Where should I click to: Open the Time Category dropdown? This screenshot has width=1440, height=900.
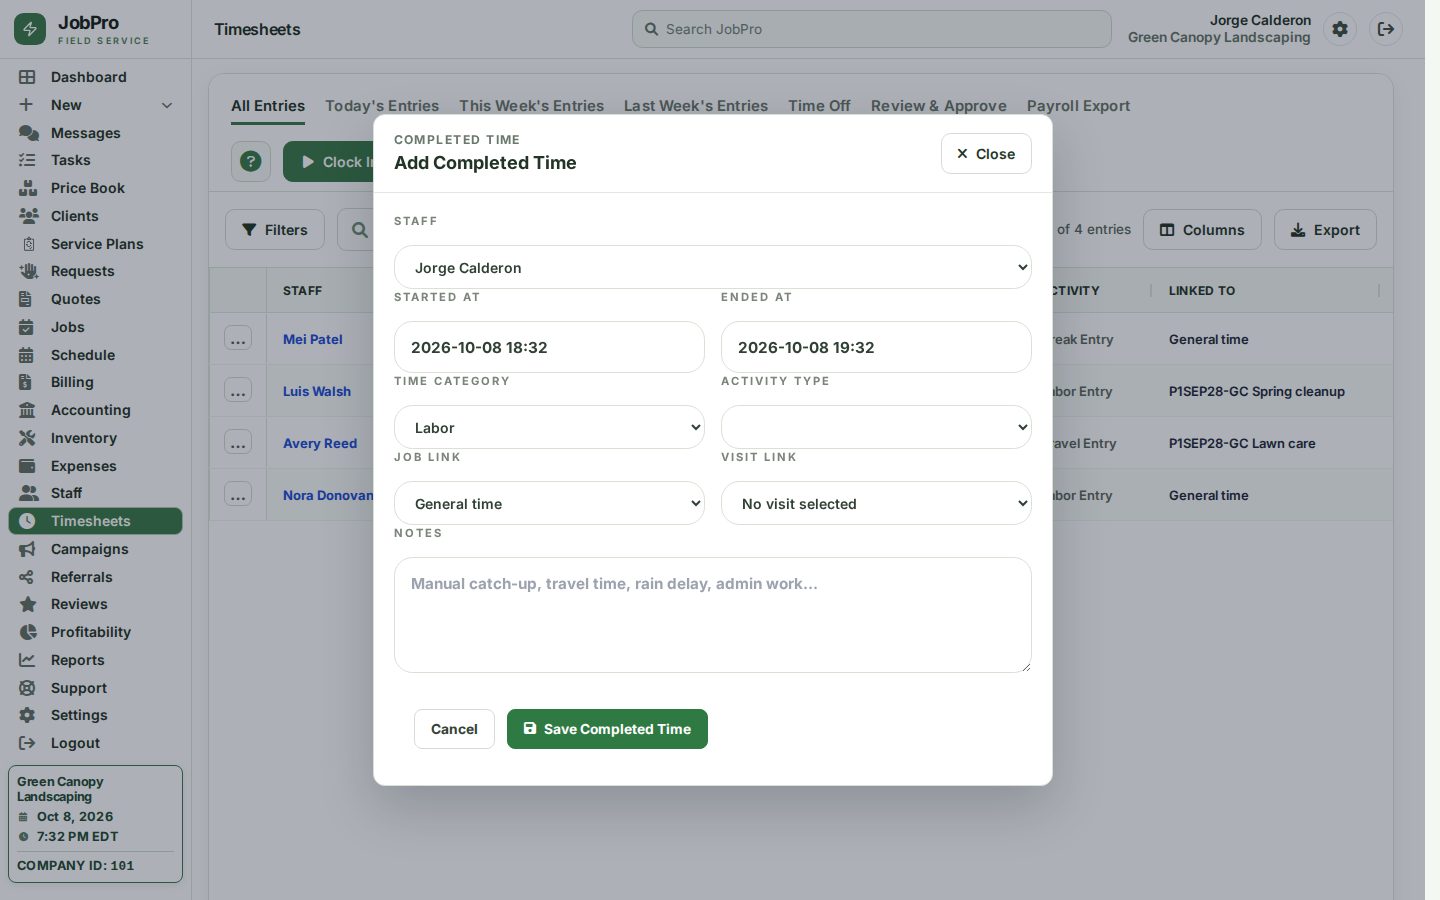coord(549,427)
